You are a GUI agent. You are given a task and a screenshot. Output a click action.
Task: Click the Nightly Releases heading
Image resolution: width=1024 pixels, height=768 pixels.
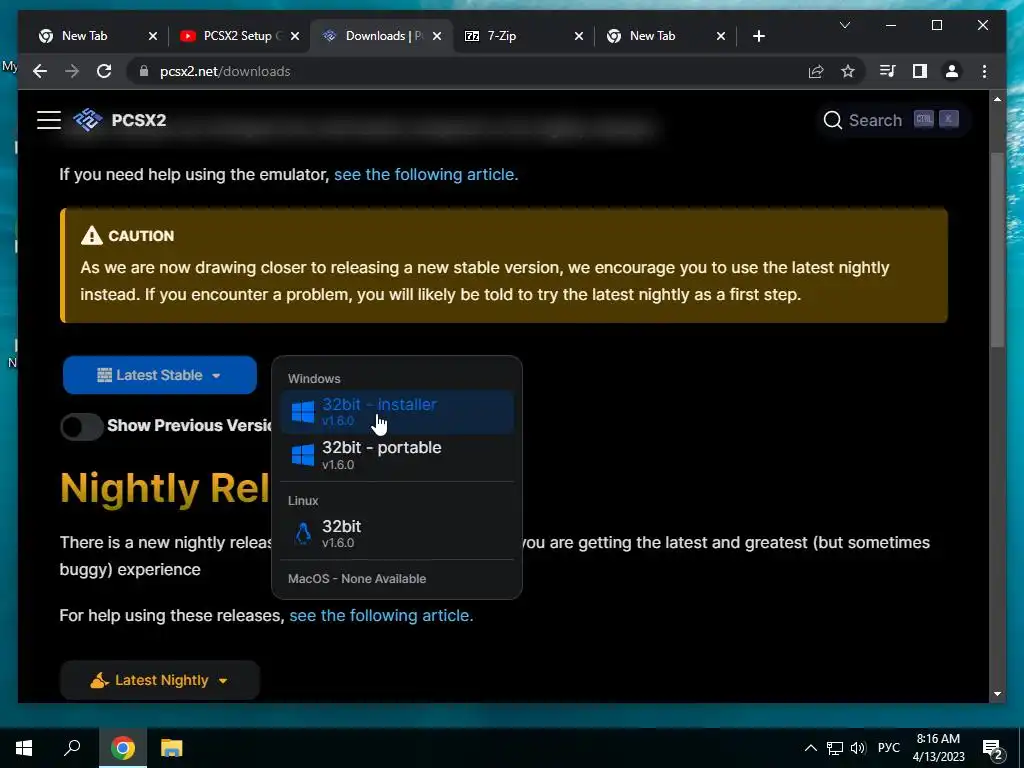tap(165, 488)
